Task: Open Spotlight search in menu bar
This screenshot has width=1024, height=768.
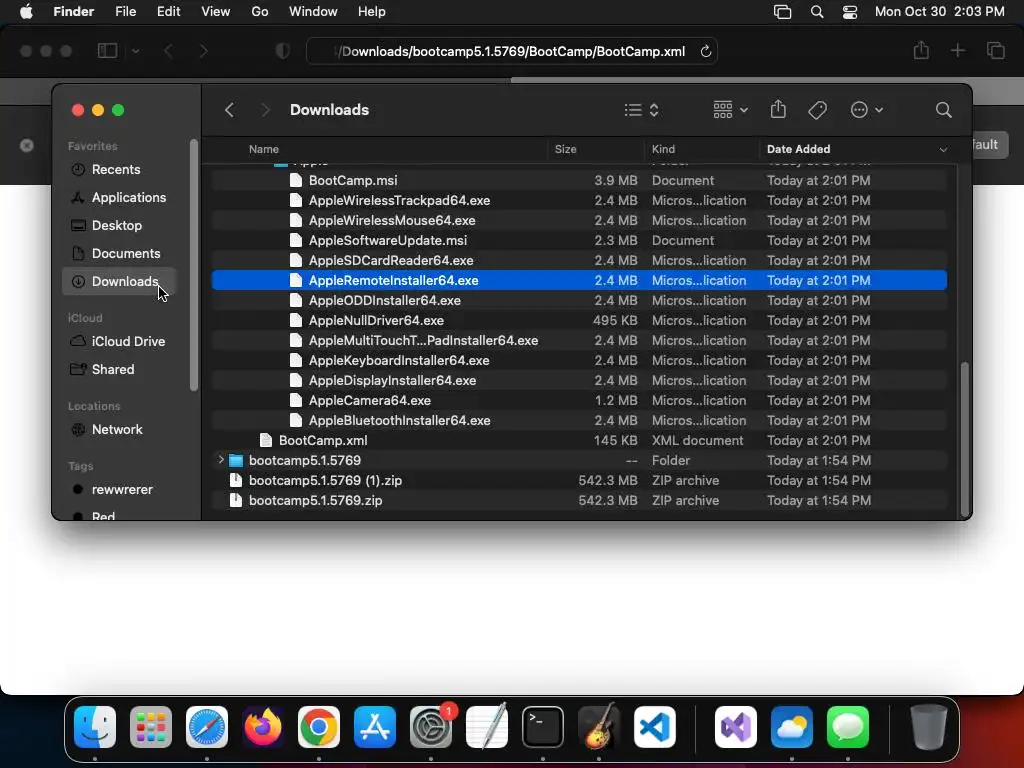Action: pyautogui.click(x=816, y=12)
